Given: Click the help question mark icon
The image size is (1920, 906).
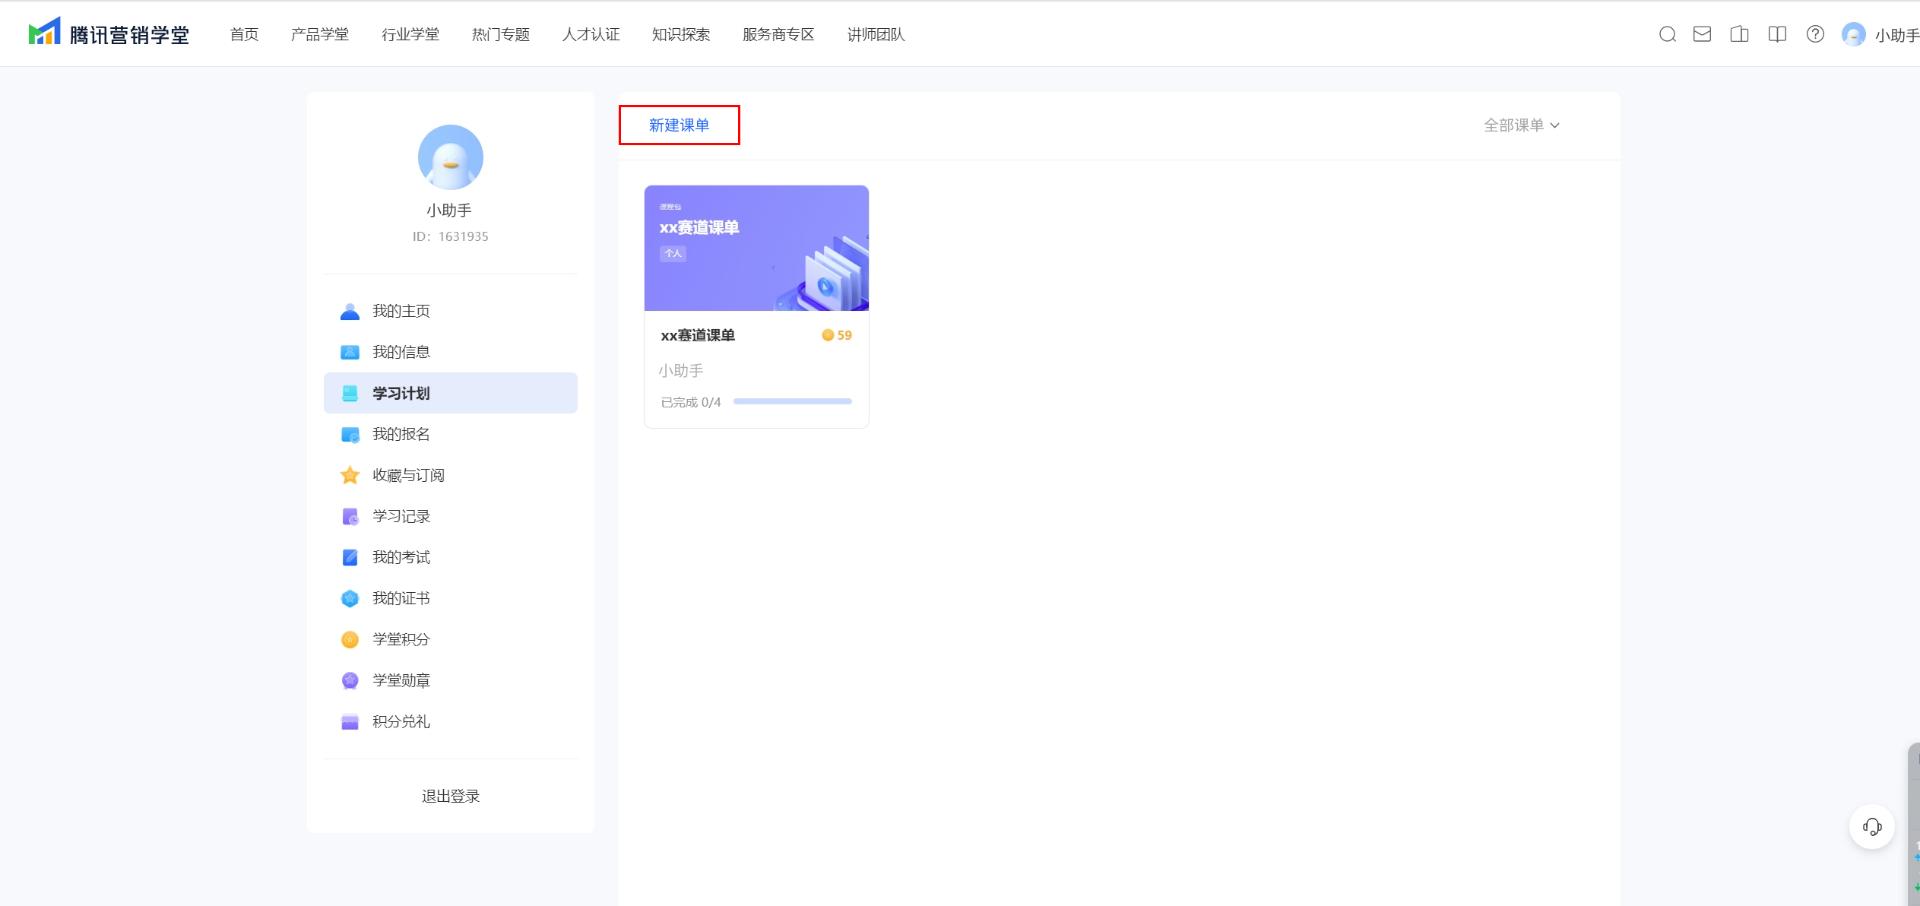Looking at the screenshot, I should pyautogui.click(x=1815, y=35).
